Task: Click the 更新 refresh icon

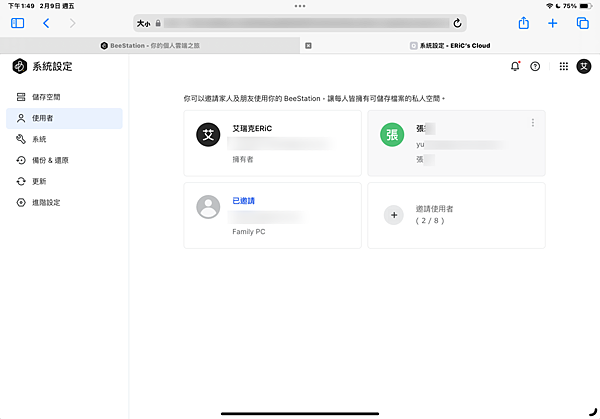Action: (21, 181)
